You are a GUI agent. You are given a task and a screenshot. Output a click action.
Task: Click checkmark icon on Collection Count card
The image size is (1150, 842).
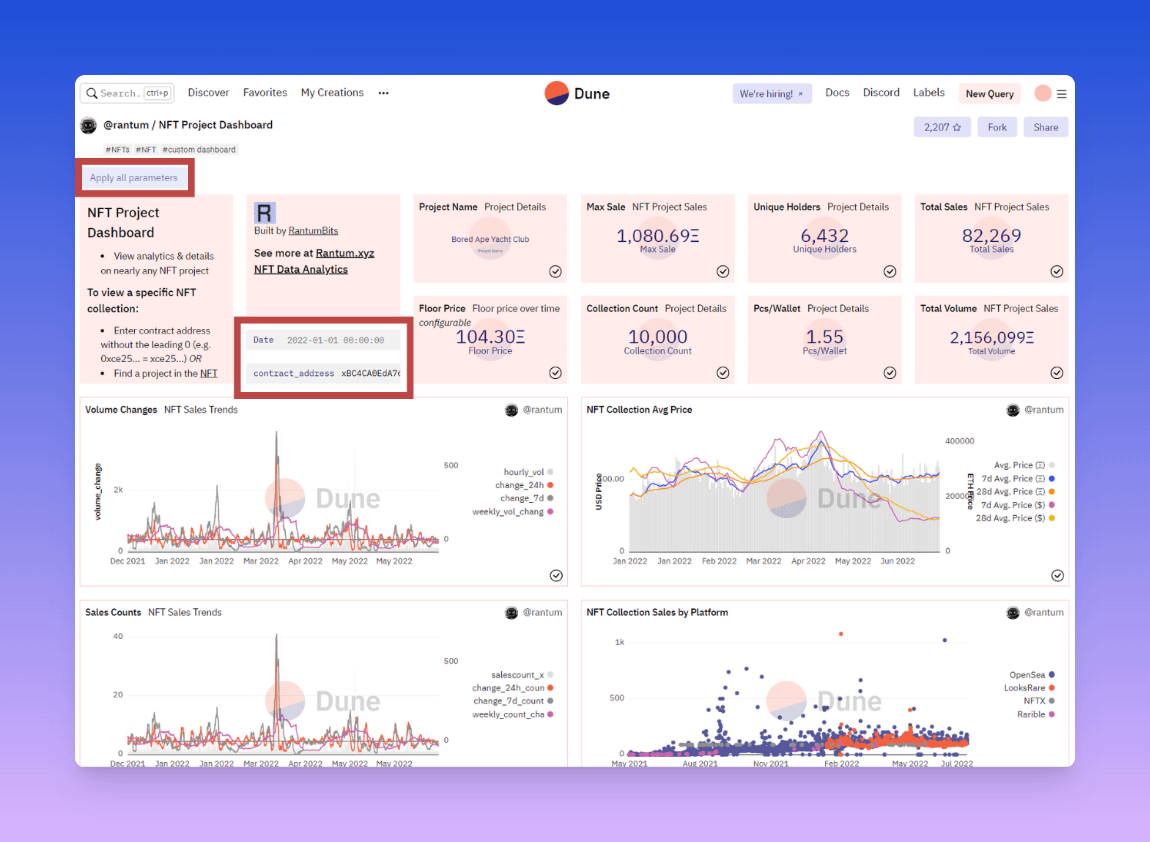(x=722, y=373)
